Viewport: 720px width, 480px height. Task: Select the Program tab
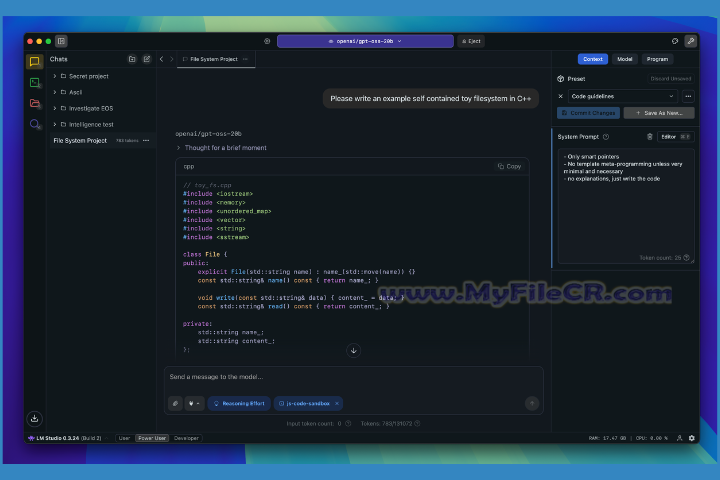(x=657, y=59)
